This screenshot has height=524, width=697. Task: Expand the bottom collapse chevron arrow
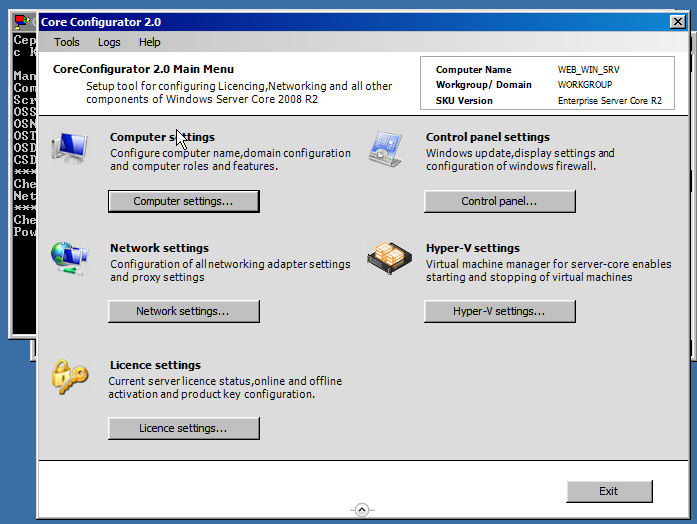[x=362, y=510]
